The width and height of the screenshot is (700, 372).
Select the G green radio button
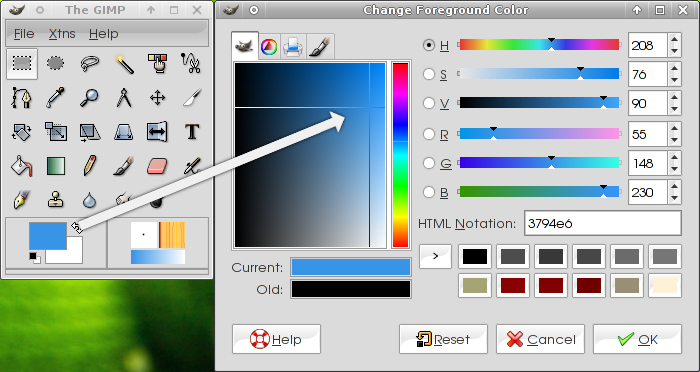(x=429, y=163)
